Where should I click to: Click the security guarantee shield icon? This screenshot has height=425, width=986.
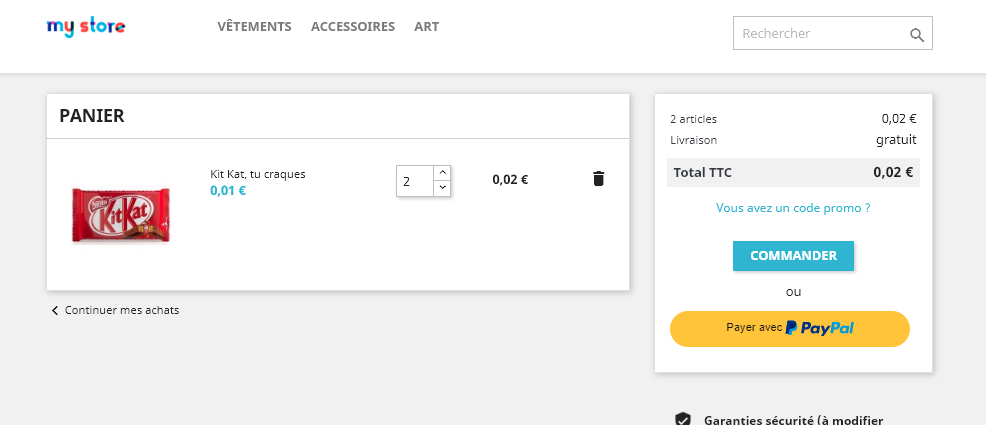click(x=683, y=419)
